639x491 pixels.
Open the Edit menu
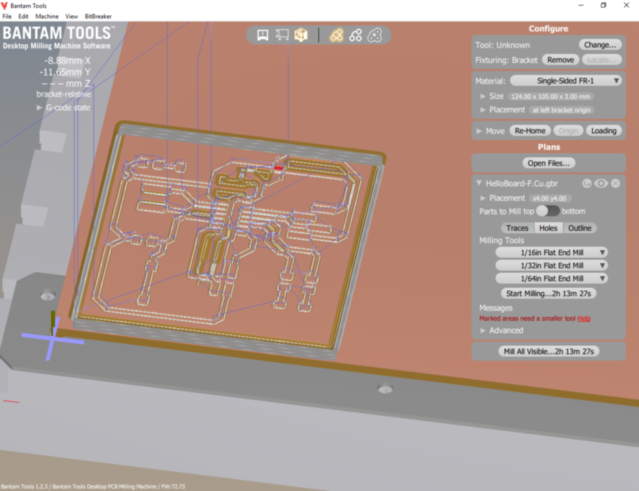(23, 16)
